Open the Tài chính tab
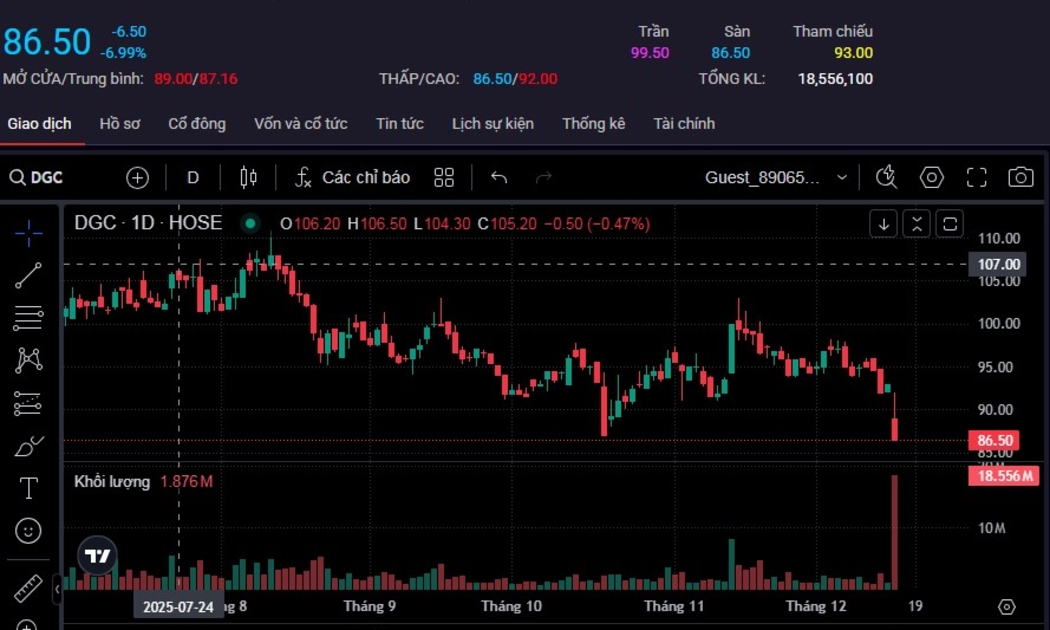Viewport: 1050px width, 630px height. click(x=684, y=124)
